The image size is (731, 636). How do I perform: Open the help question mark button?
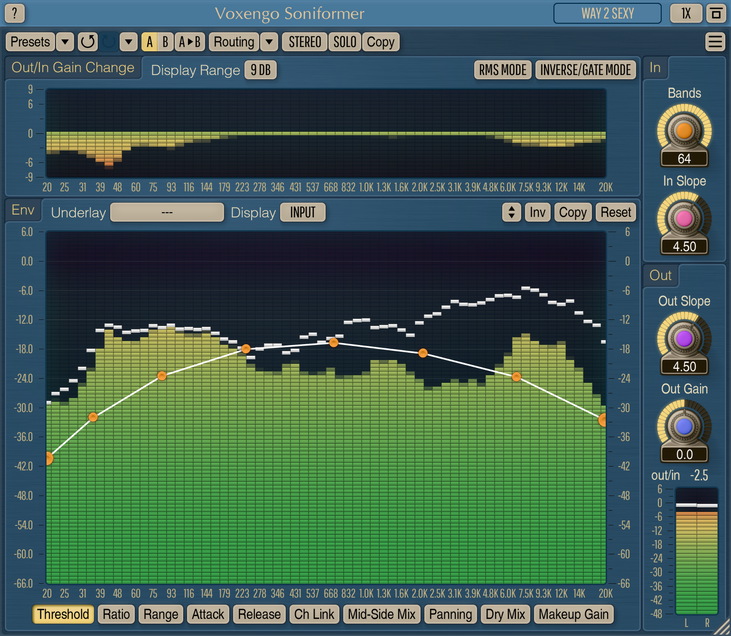(14, 14)
